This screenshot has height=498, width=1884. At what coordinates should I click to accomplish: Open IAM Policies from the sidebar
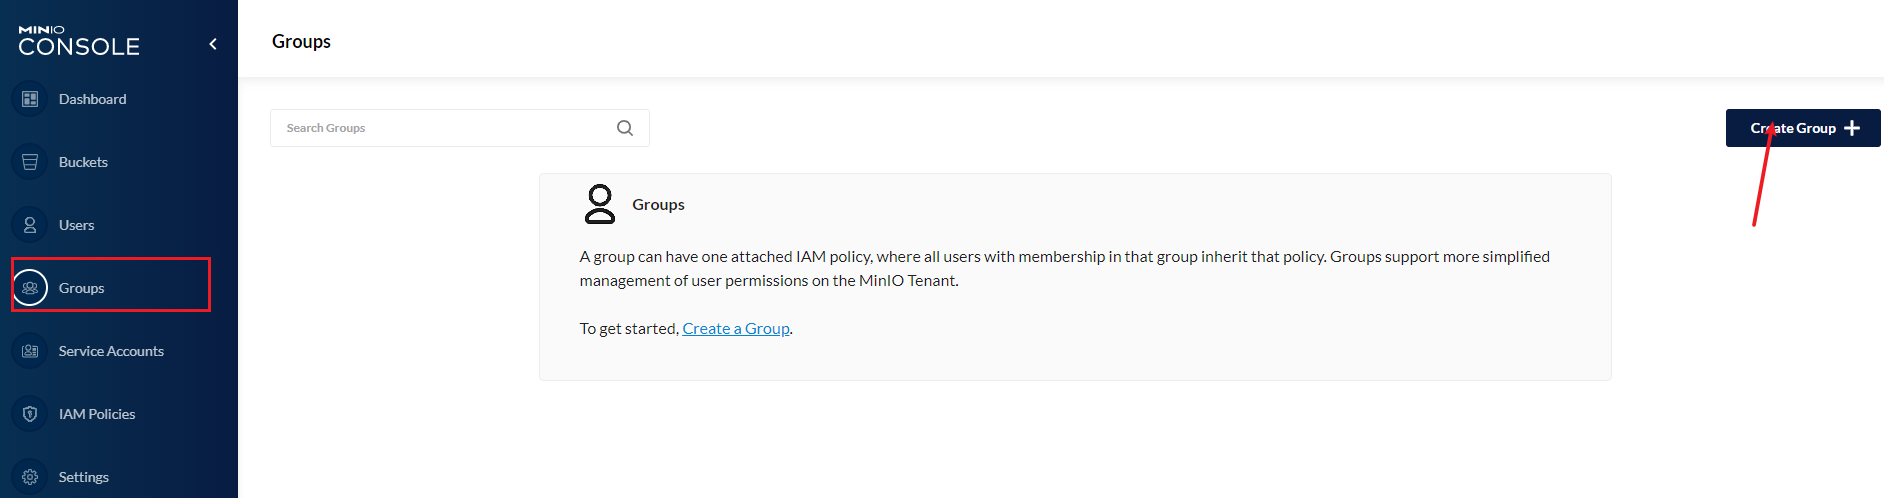point(97,414)
